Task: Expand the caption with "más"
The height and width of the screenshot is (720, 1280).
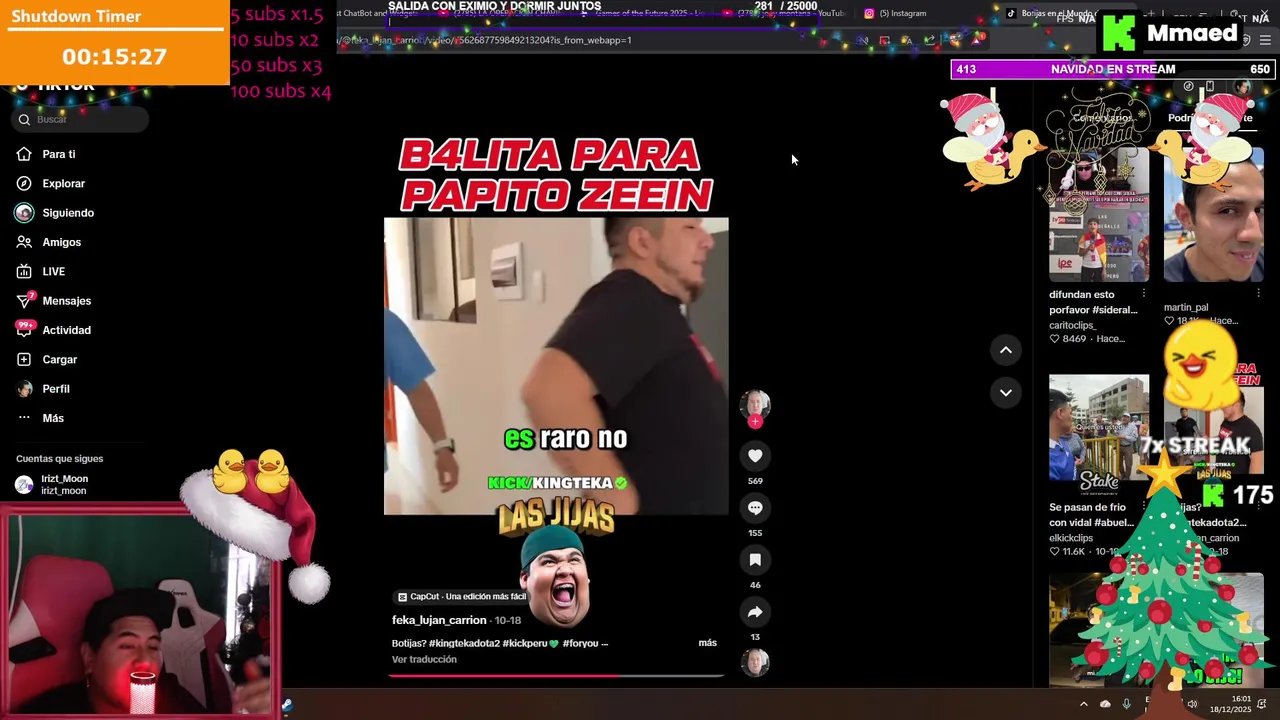Action: click(707, 643)
